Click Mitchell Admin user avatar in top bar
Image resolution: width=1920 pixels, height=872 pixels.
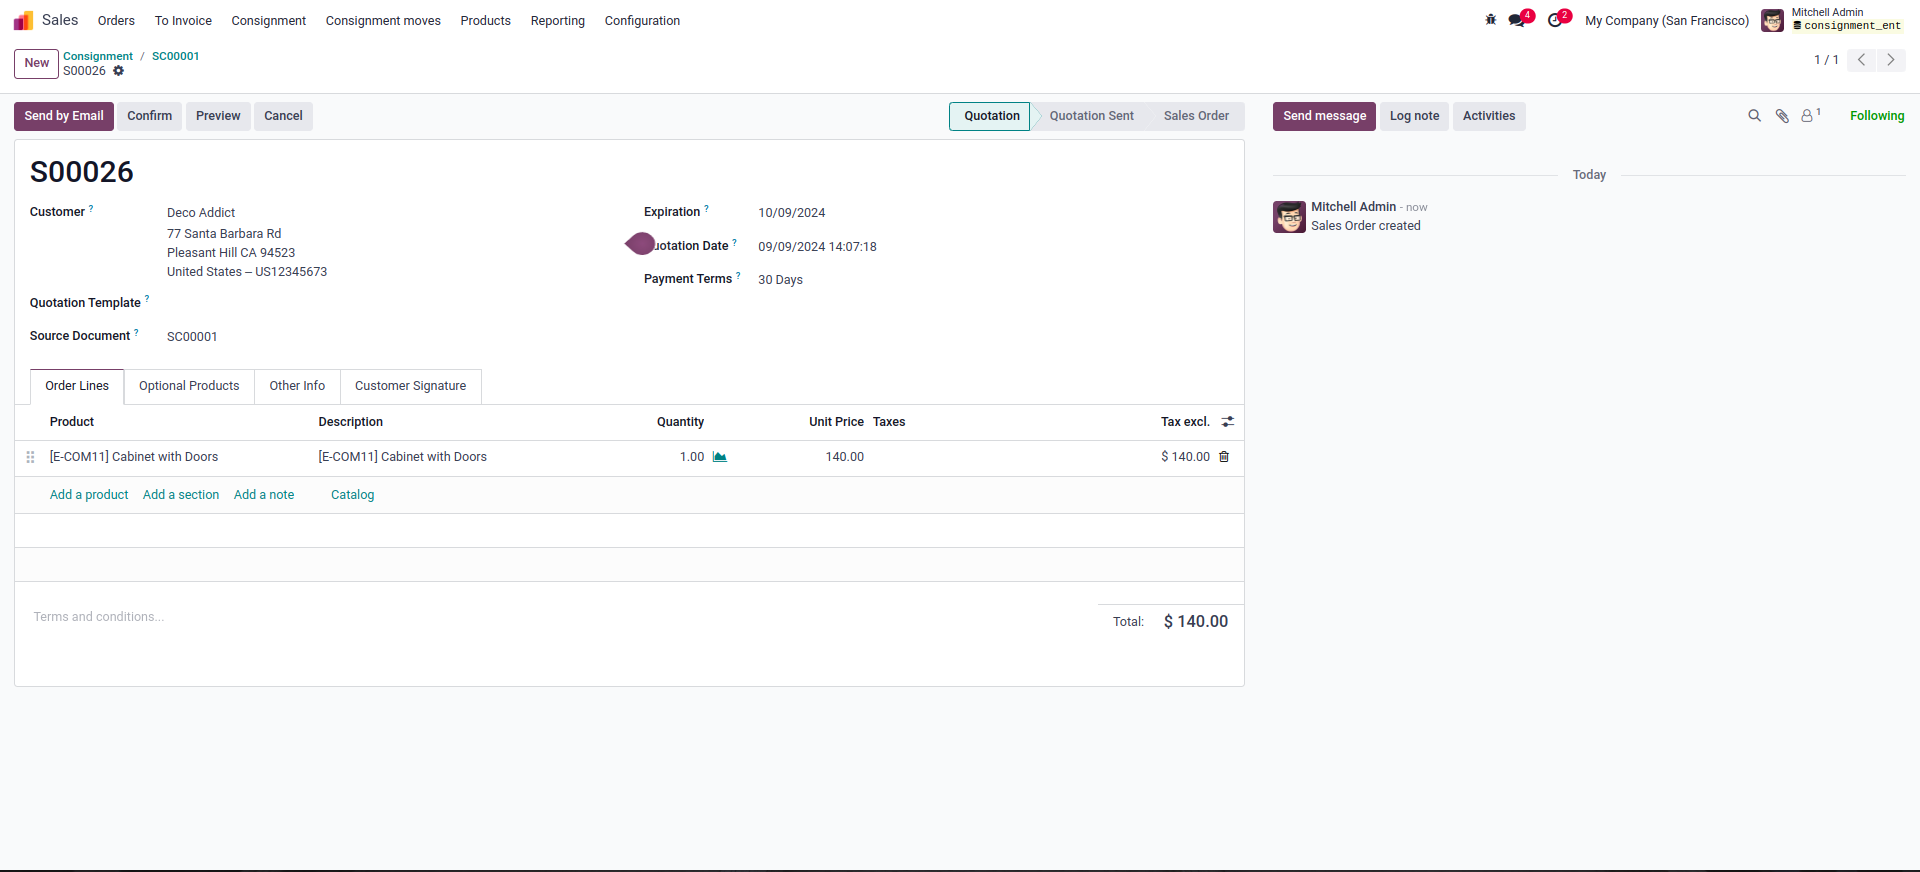1772,20
